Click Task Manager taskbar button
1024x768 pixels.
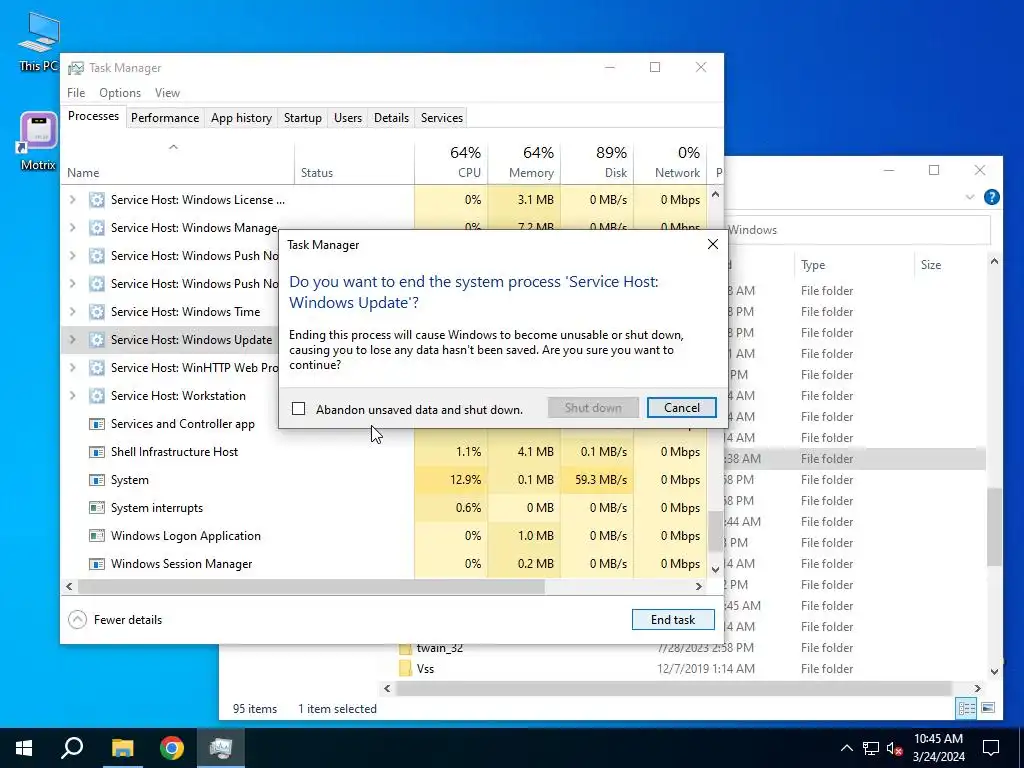click(x=221, y=748)
